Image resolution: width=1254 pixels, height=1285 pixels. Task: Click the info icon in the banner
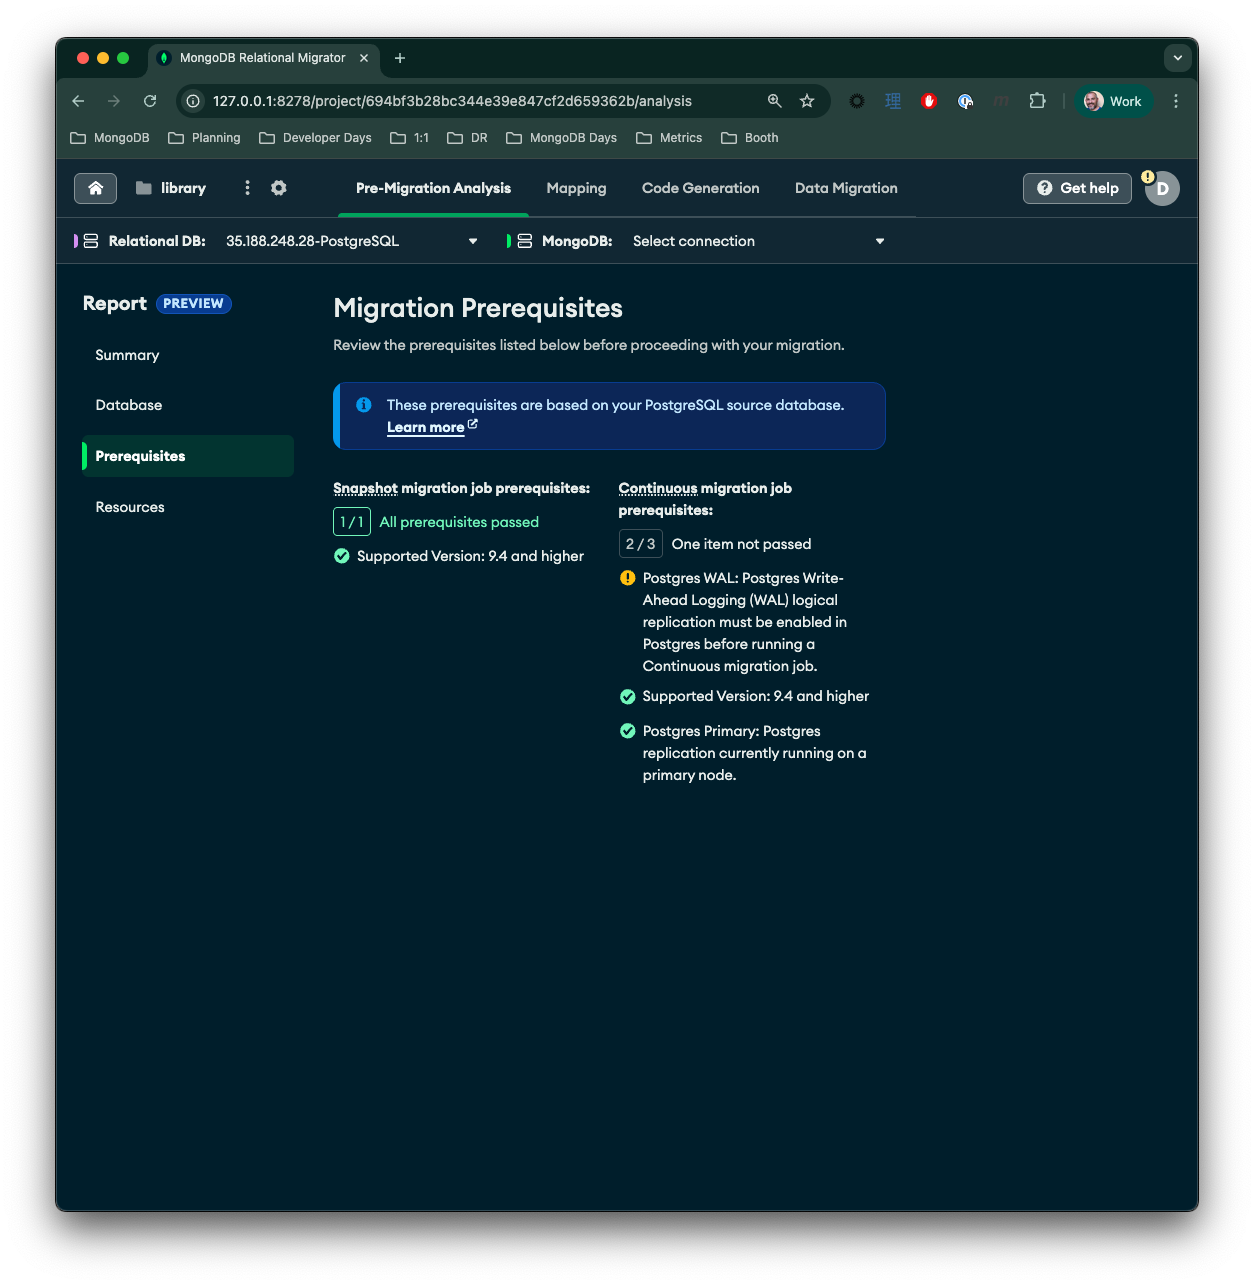364,405
